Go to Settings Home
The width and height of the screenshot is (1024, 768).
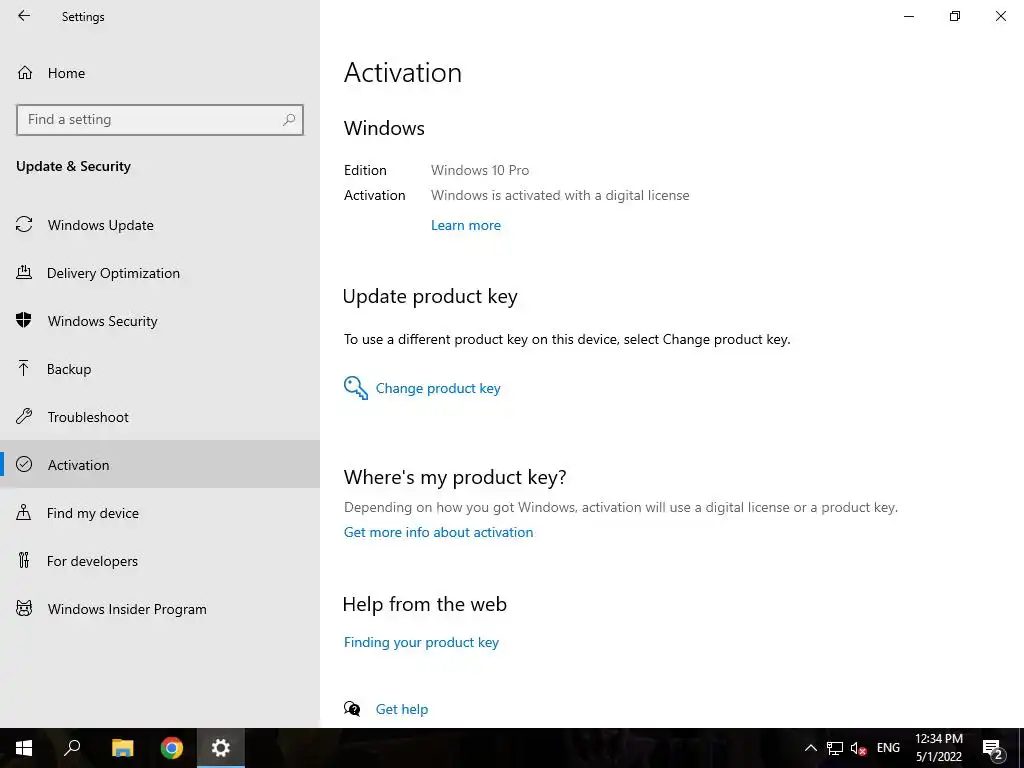click(160, 72)
